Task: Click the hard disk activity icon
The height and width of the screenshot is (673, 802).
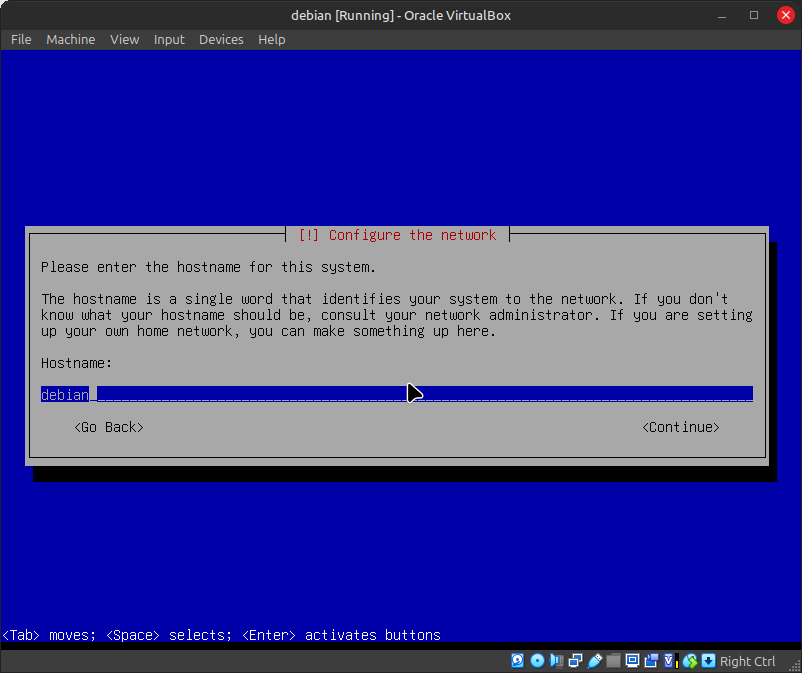Action: click(x=518, y=661)
